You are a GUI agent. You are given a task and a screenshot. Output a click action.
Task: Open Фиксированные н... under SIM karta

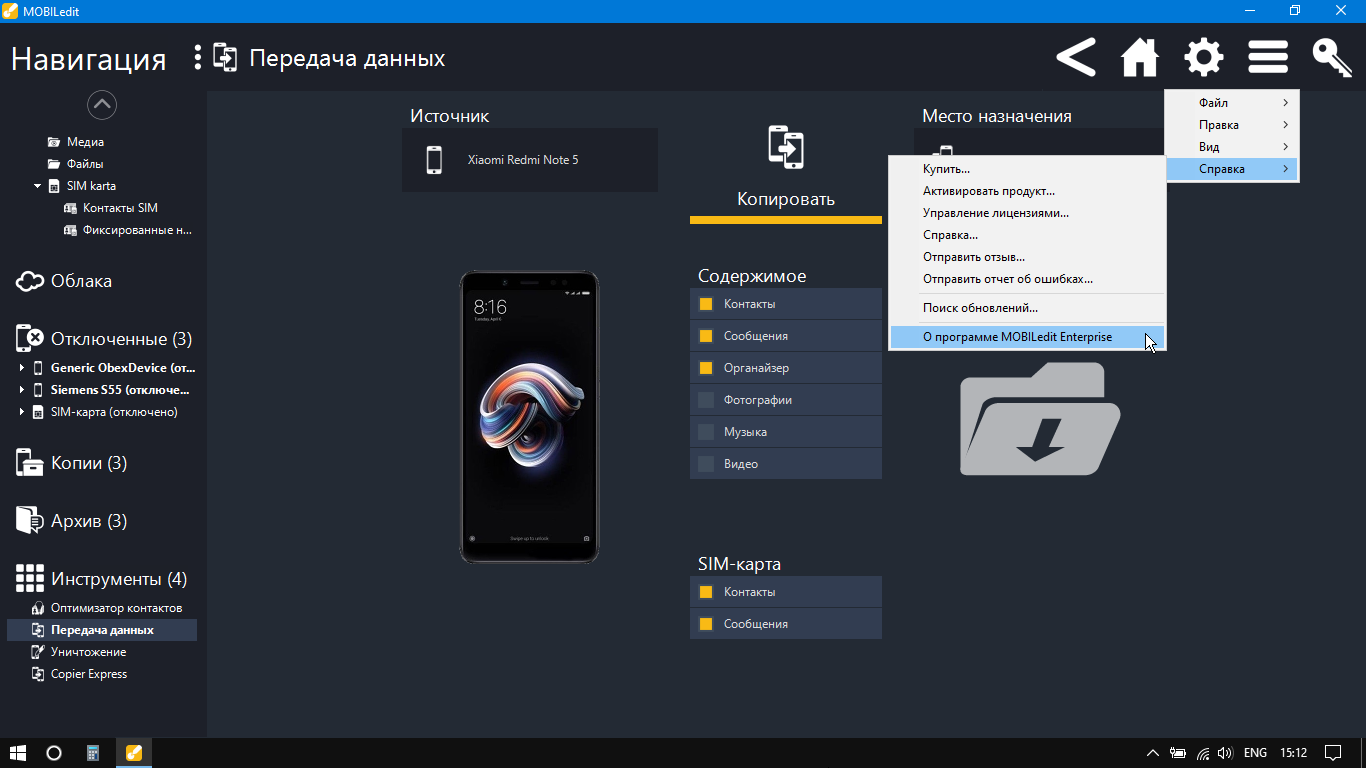coord(137,230)
